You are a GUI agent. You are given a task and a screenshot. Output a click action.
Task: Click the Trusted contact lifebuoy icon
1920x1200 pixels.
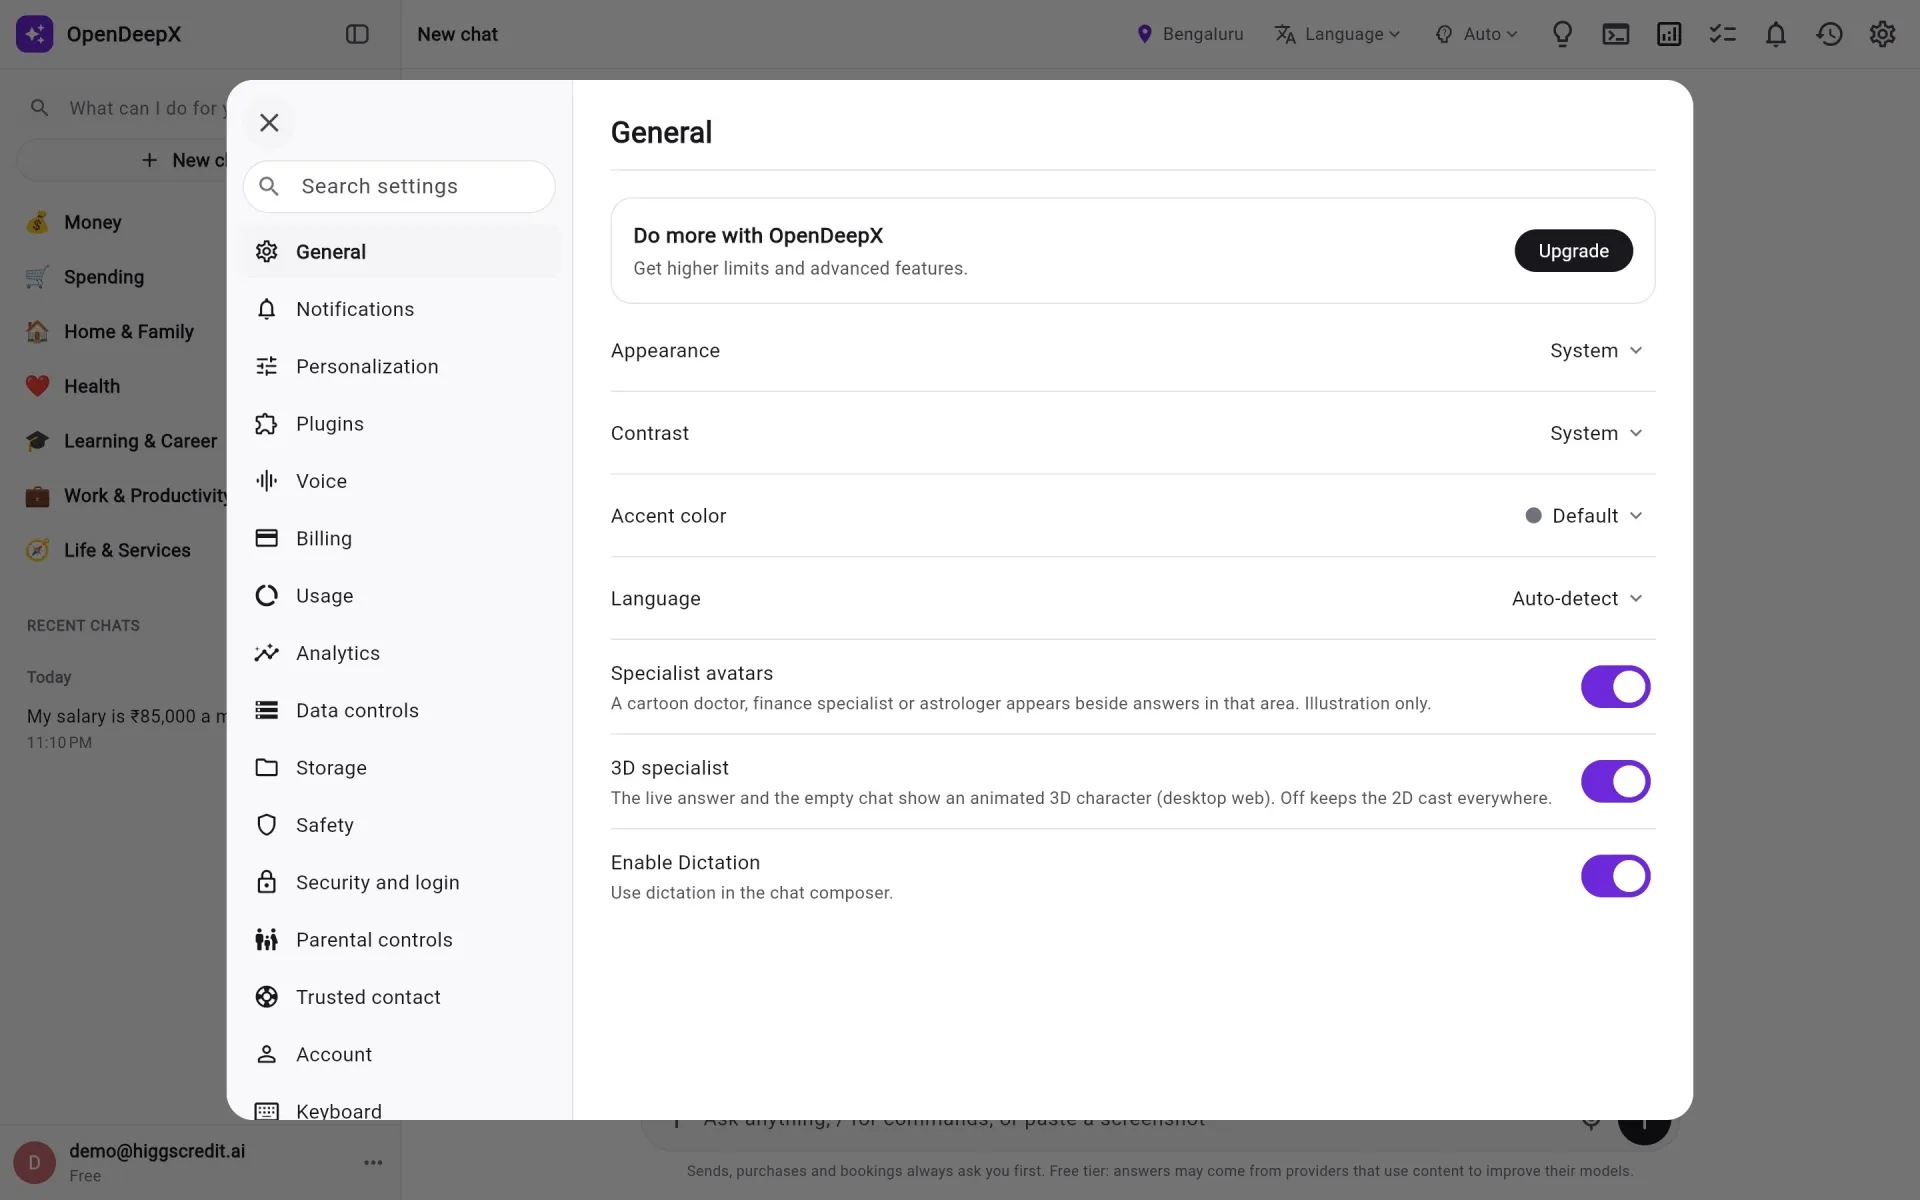(266, 997)
